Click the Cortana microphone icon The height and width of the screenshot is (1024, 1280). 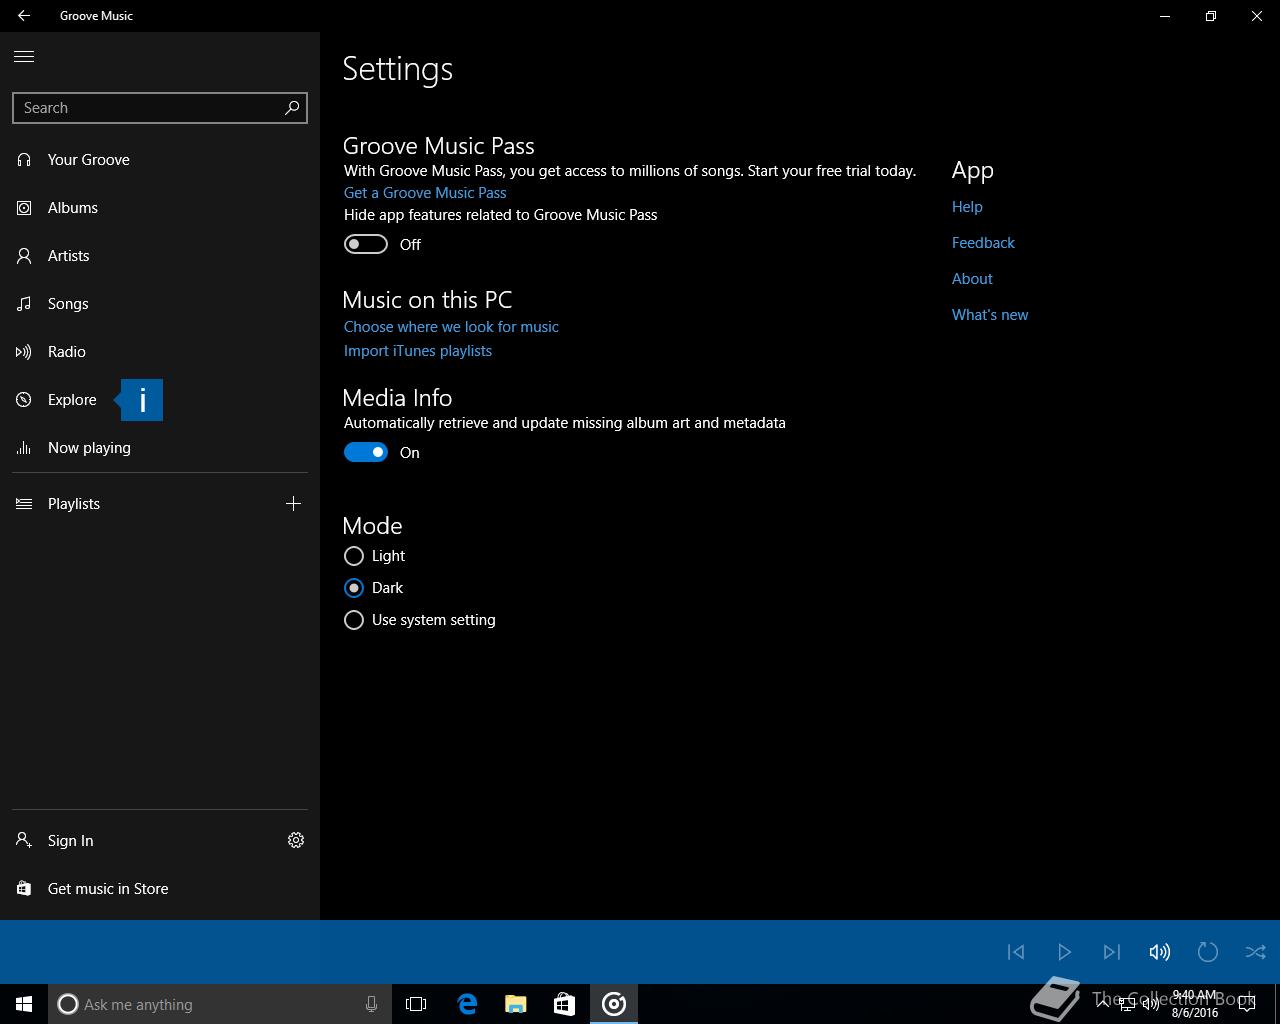pyautogui.click(x=371, y=1004)
